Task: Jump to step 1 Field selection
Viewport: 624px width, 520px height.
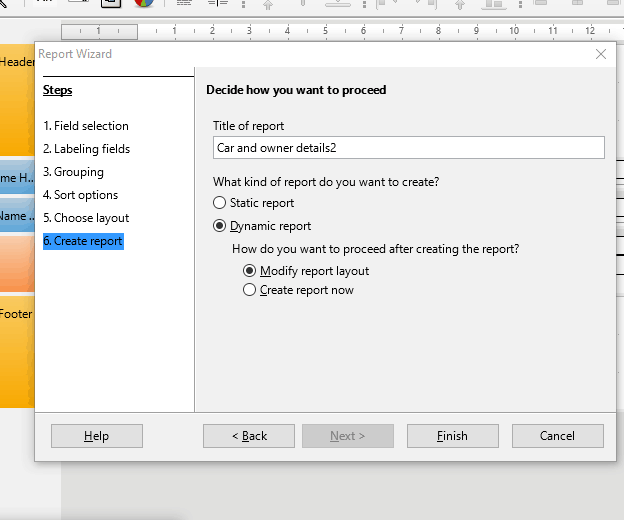Action: pyautogui.click(x=86, y=126)
